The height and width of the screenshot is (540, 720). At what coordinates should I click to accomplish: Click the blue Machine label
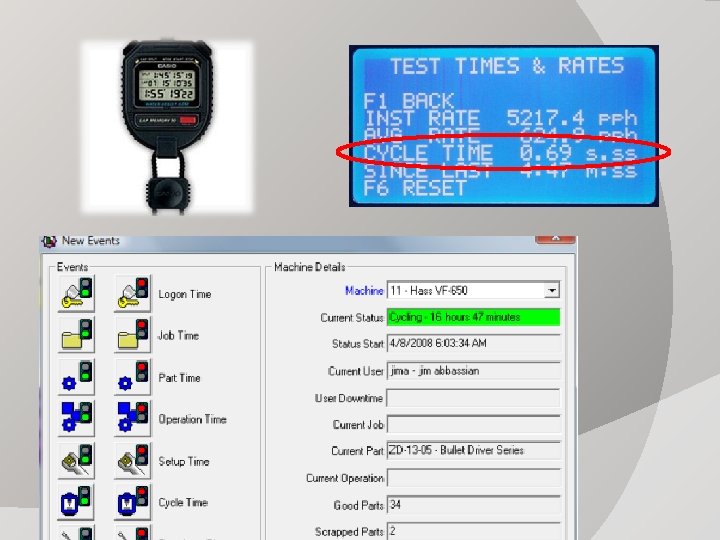point(364,291)
